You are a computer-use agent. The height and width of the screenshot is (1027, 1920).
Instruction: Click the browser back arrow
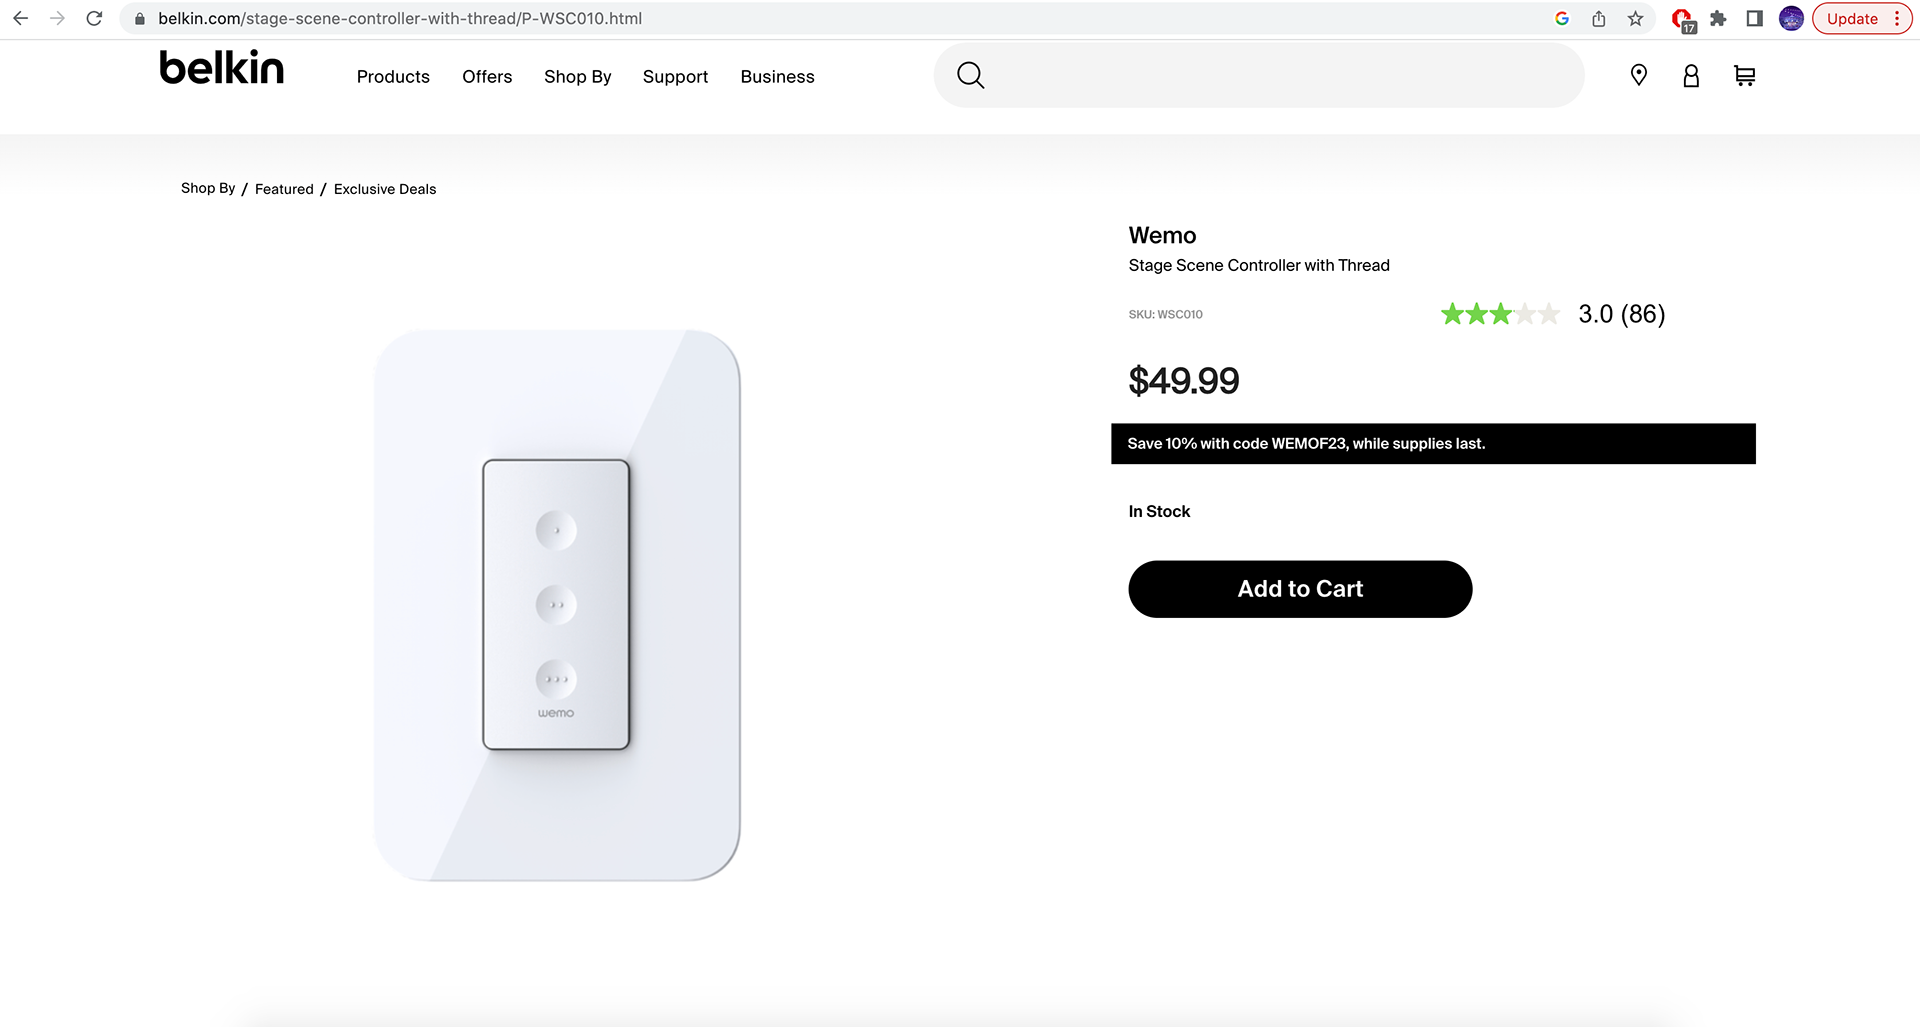[x=21, y=19]
